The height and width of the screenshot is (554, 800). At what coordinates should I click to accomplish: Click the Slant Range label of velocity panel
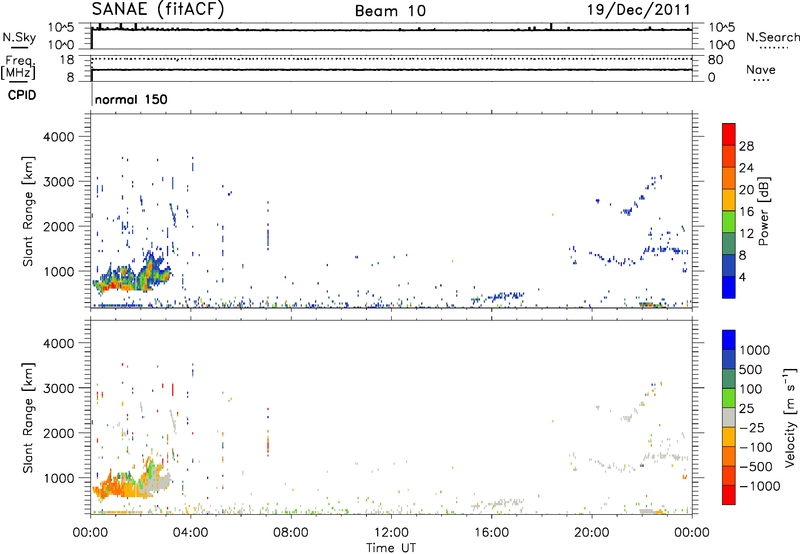point(28,418)
